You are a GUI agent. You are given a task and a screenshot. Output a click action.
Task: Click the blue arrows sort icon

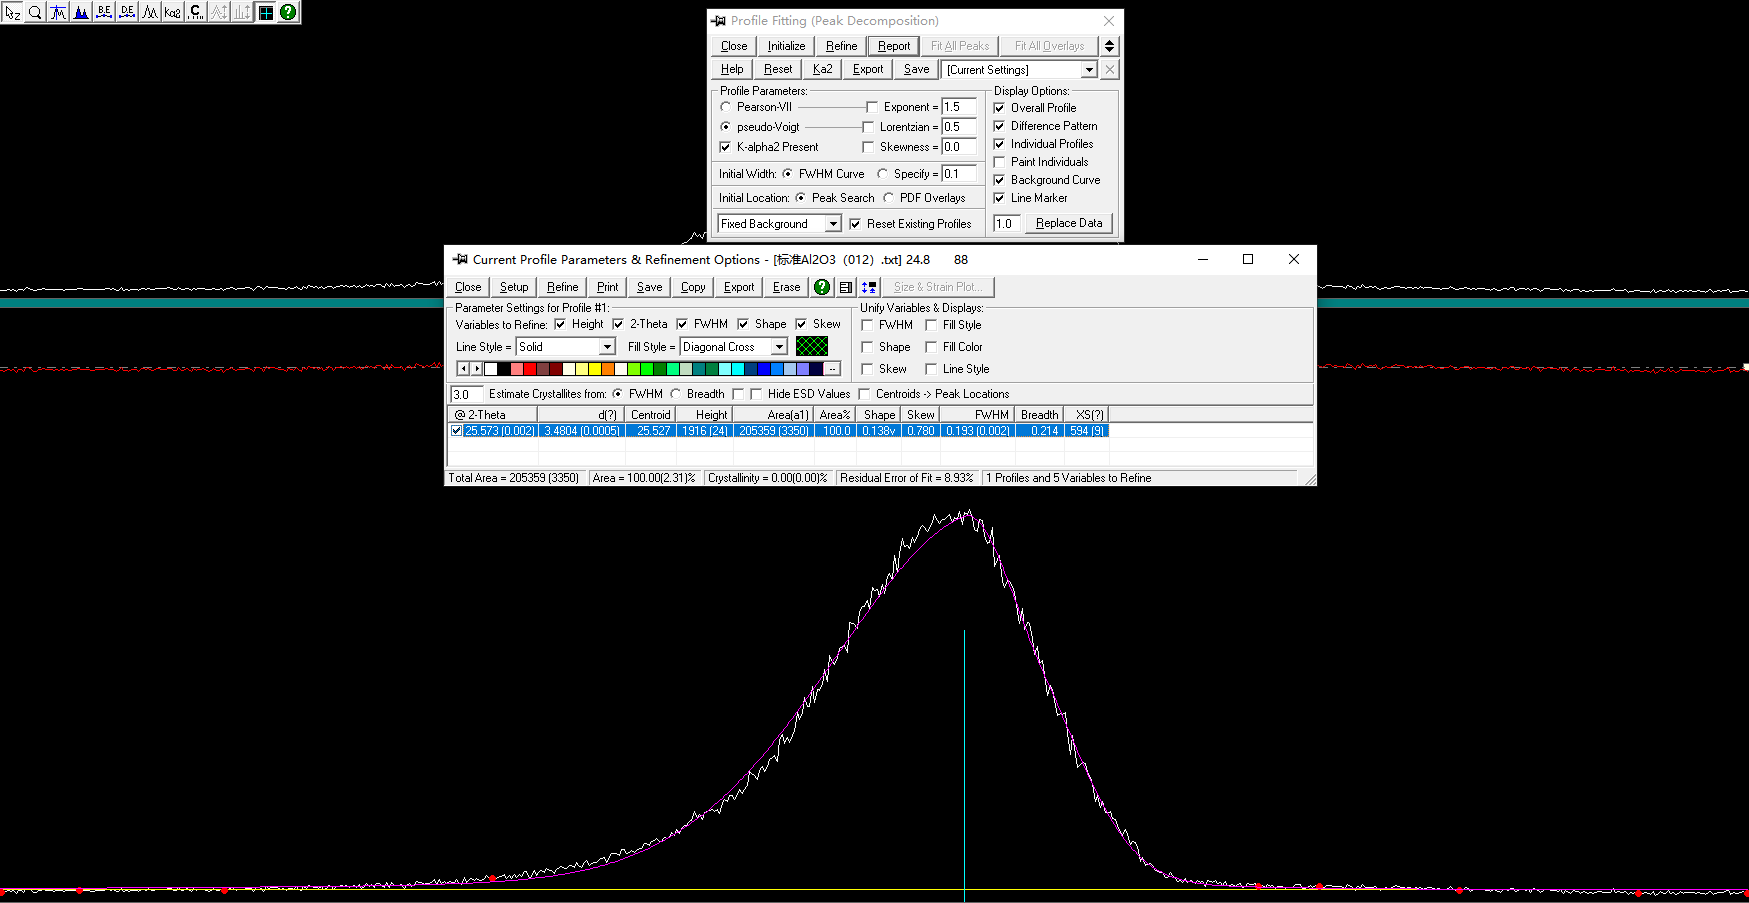[869, 287]
